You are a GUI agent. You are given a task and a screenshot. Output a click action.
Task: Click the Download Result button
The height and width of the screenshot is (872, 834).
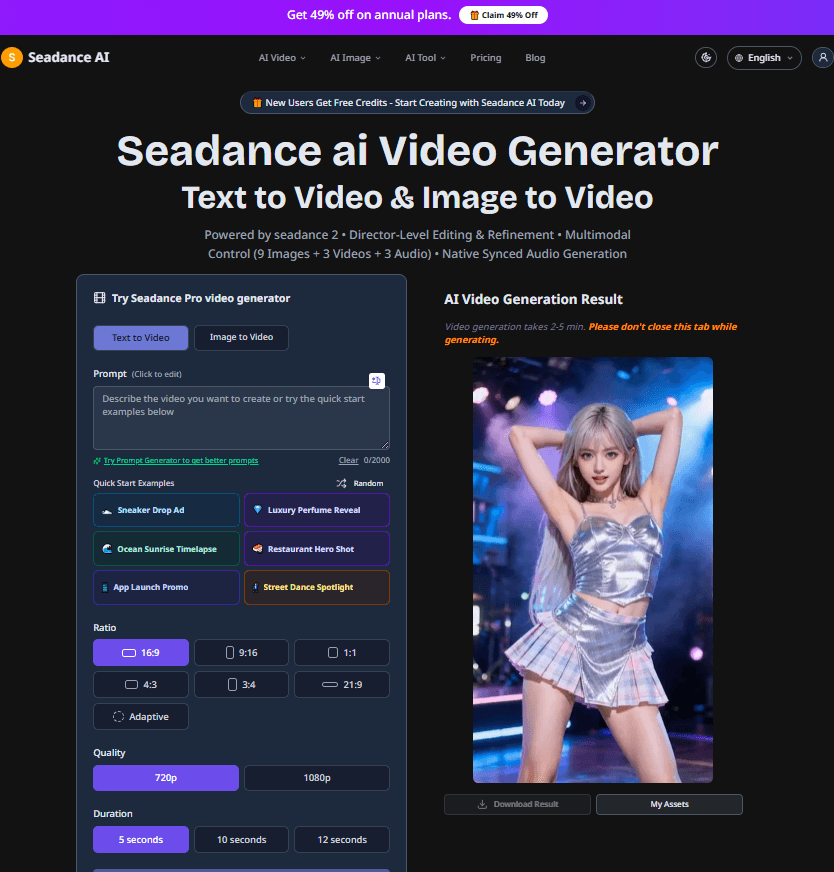point(517,804)
